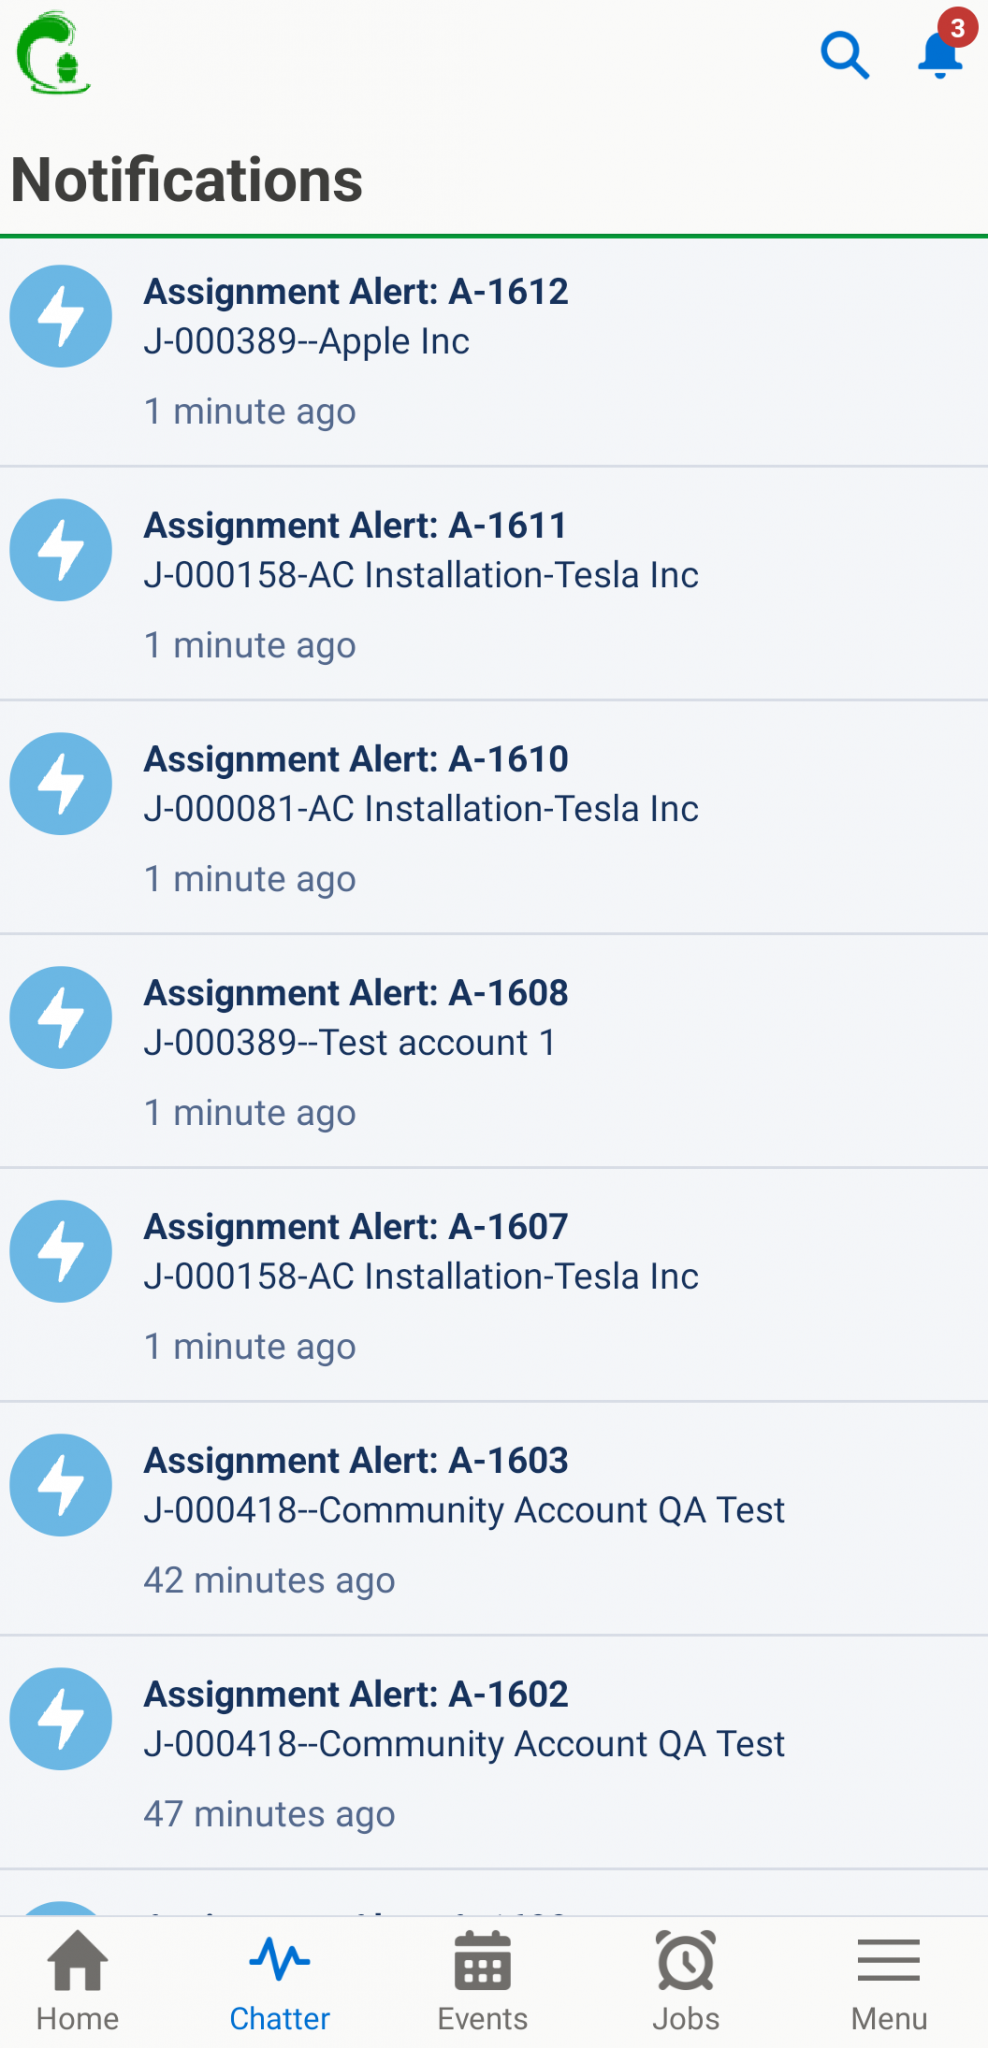Screen dimensions: 988x2048
Task: Click lightning icon beside Alert A-1612
Action: coord(61,316)
